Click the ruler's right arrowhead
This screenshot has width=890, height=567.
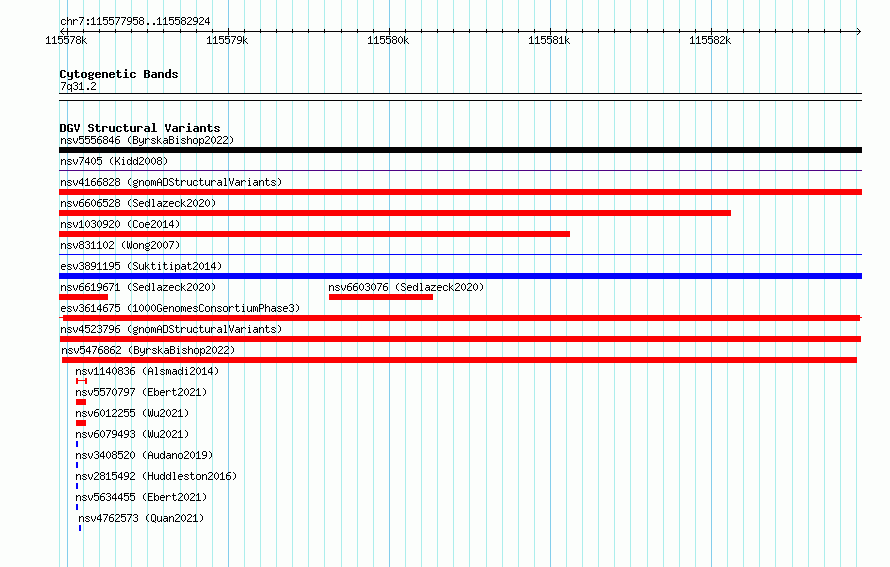point(859,31)
